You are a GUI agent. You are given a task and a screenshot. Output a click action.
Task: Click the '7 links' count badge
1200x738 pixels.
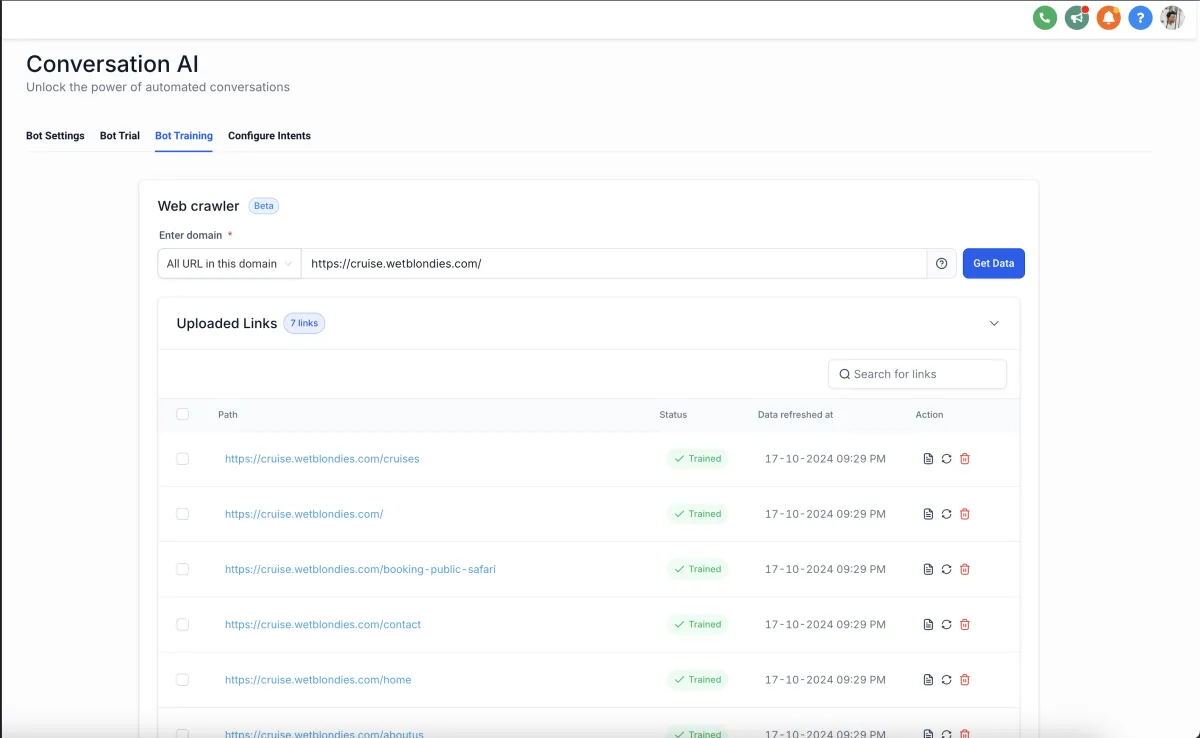point(304,323)
